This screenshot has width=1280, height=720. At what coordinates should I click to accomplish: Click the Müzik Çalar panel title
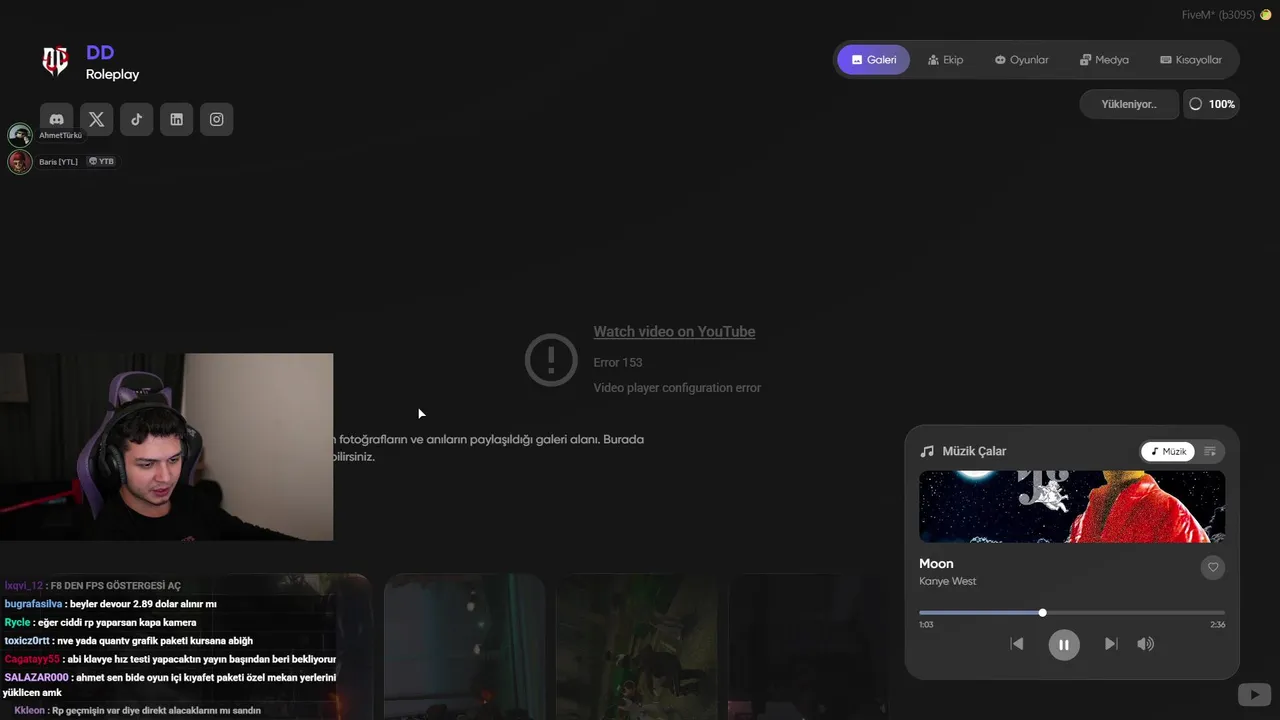point(974,452)
